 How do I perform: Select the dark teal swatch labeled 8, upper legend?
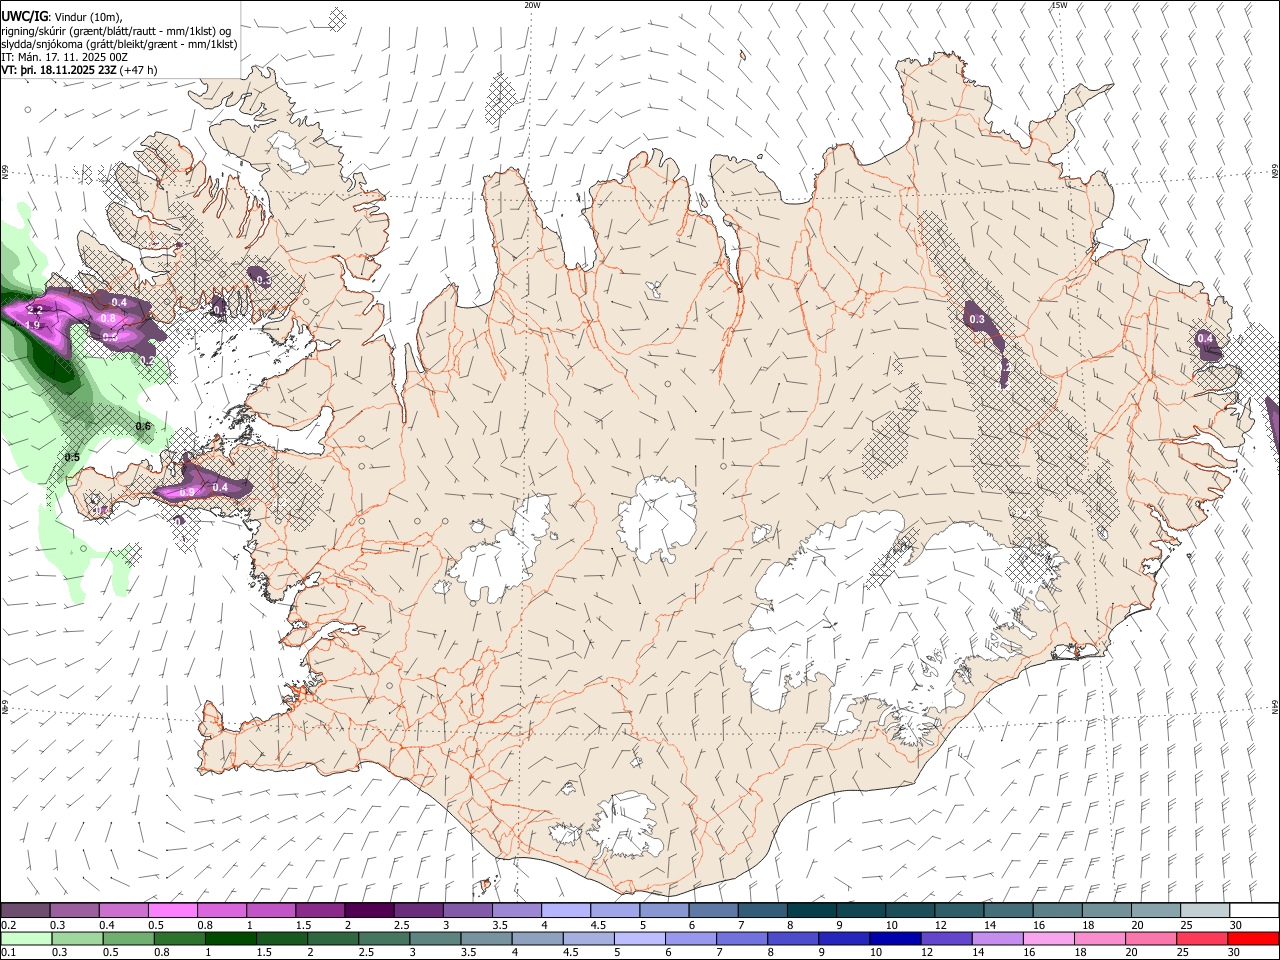(x=812, y=911)
